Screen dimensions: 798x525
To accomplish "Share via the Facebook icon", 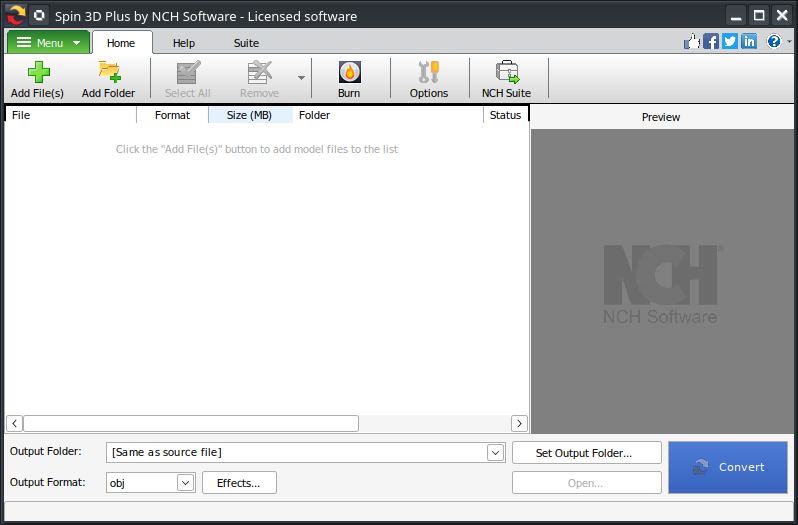I will point(711,41).
